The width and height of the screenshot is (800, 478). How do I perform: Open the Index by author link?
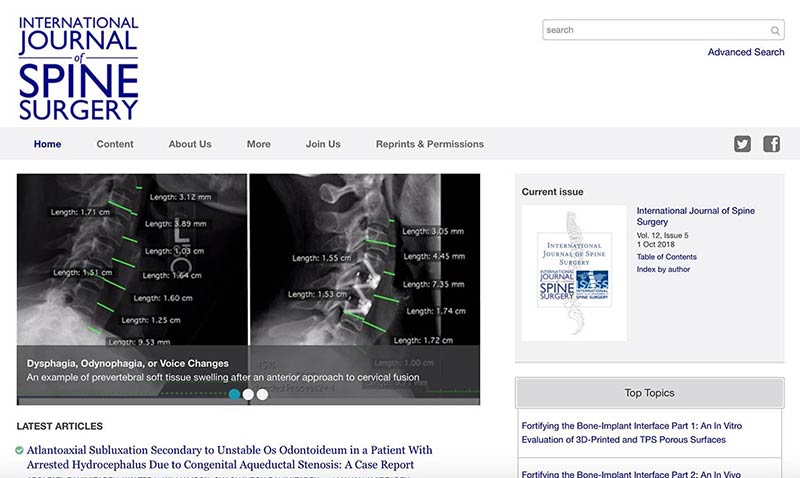663,269
